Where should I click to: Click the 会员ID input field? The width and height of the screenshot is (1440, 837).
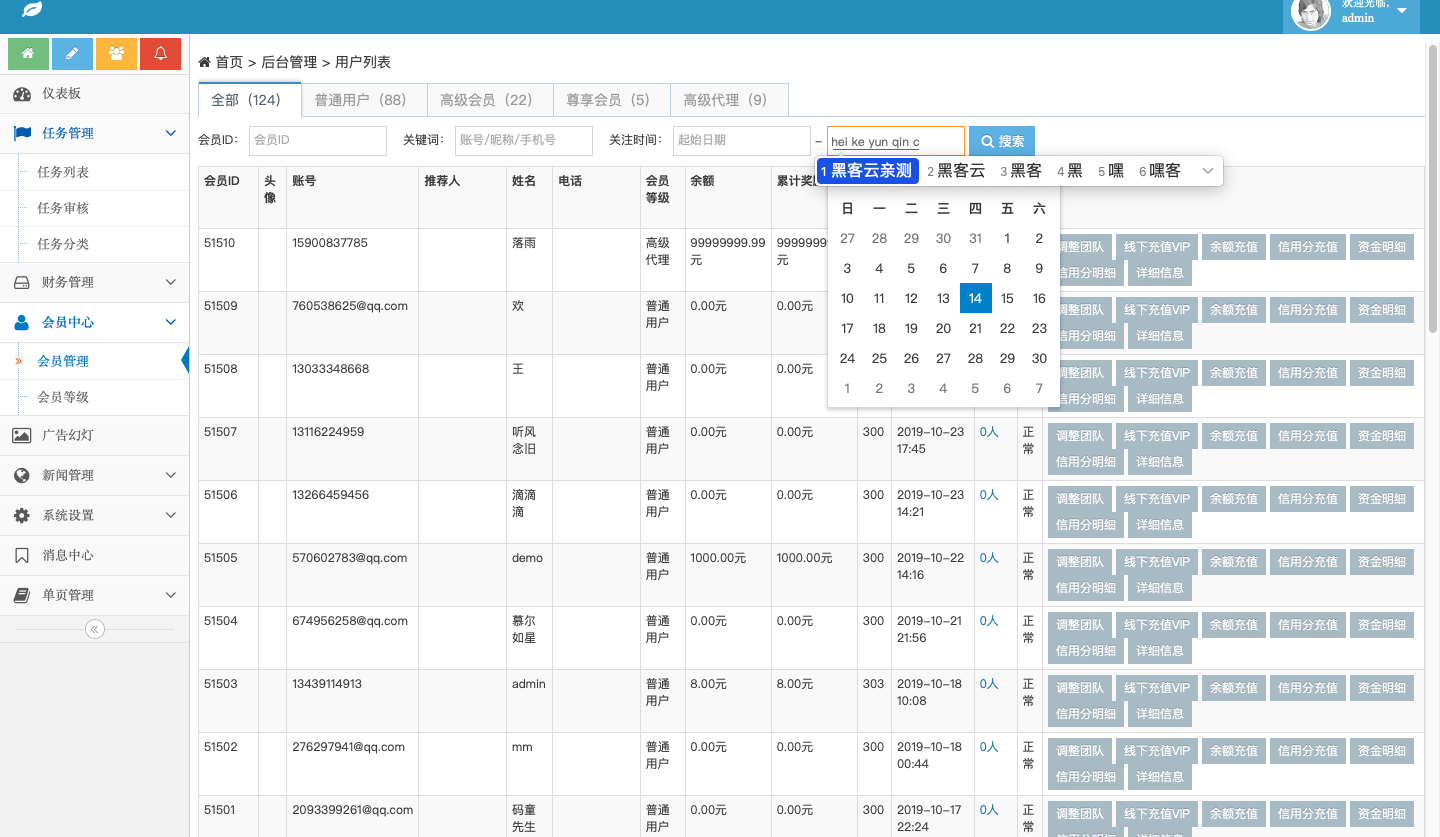tap(317, 141)
